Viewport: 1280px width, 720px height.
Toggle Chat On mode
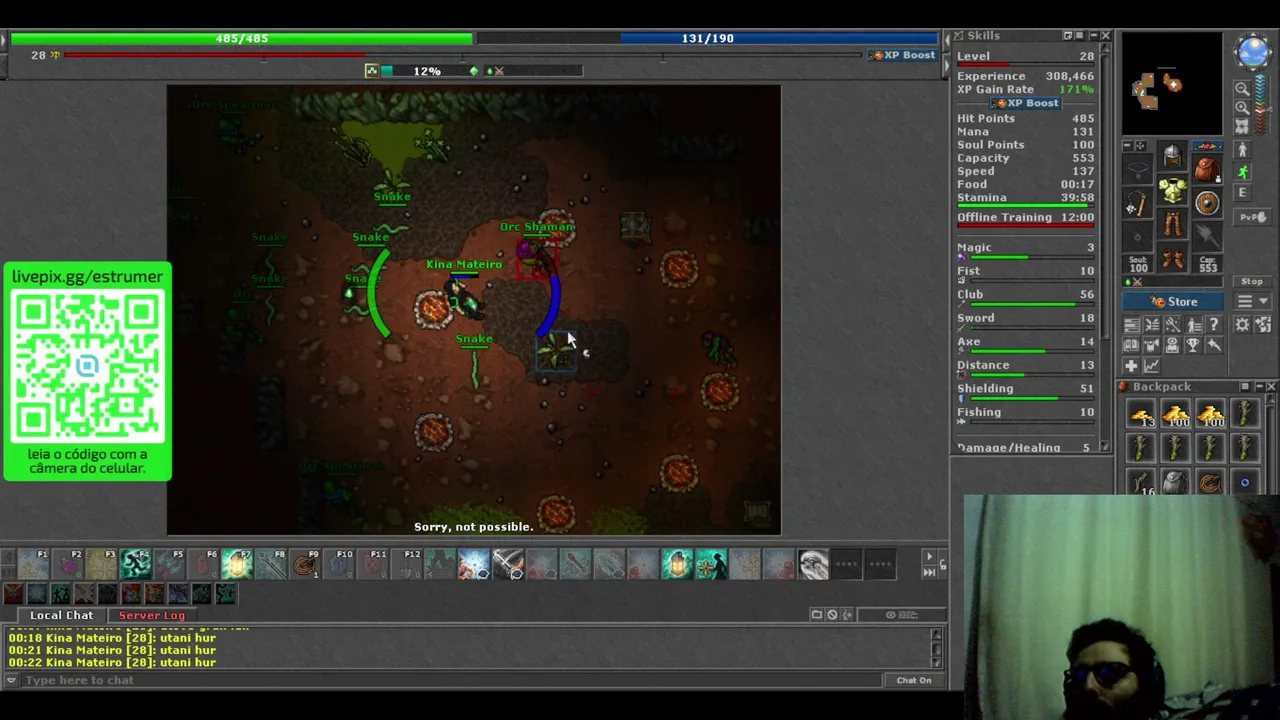914,680
